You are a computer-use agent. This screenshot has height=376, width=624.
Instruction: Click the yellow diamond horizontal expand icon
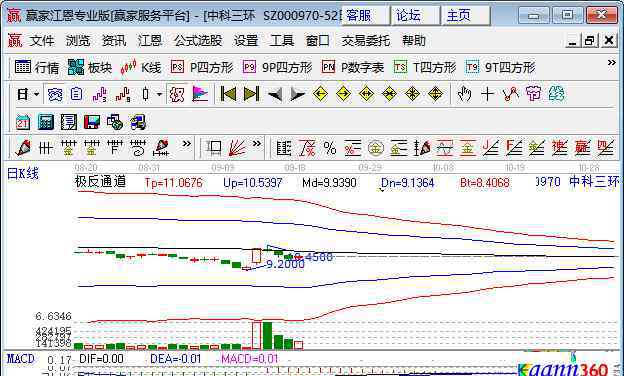coord(366,94)
